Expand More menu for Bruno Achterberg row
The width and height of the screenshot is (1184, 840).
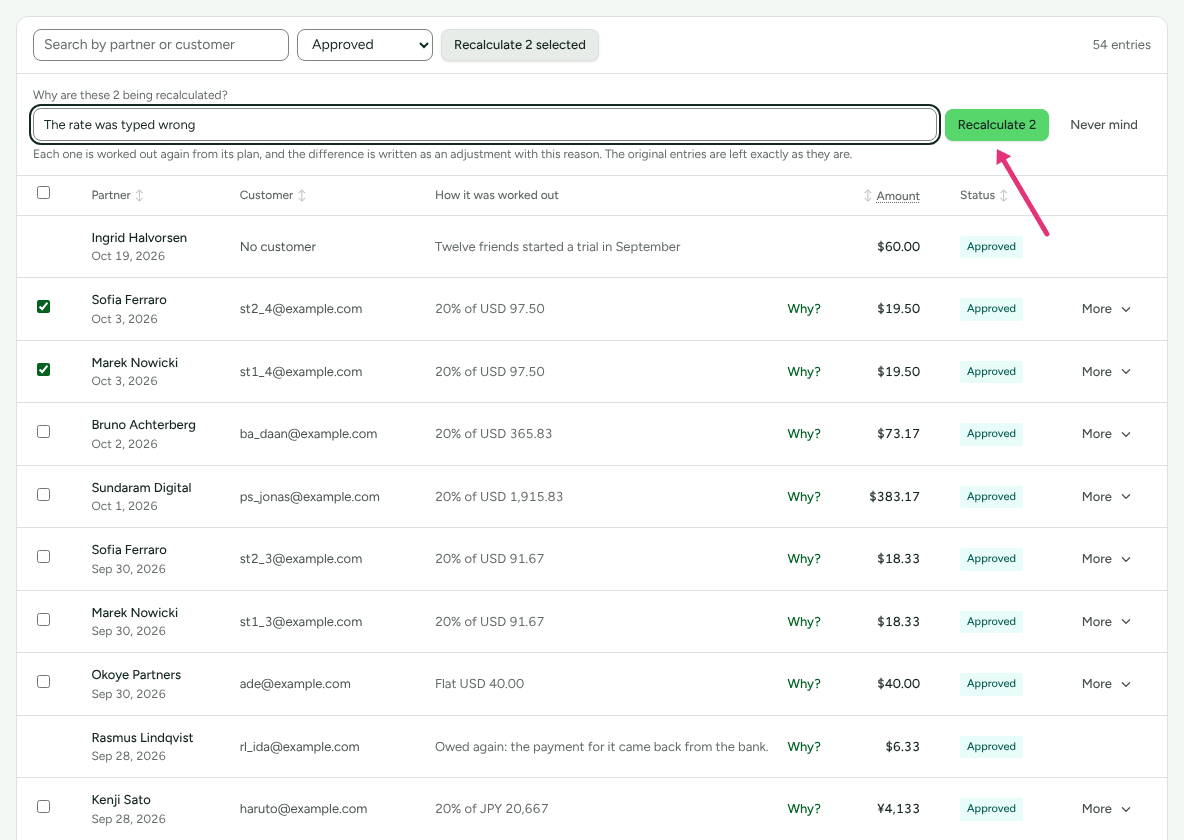point(1105,434)
